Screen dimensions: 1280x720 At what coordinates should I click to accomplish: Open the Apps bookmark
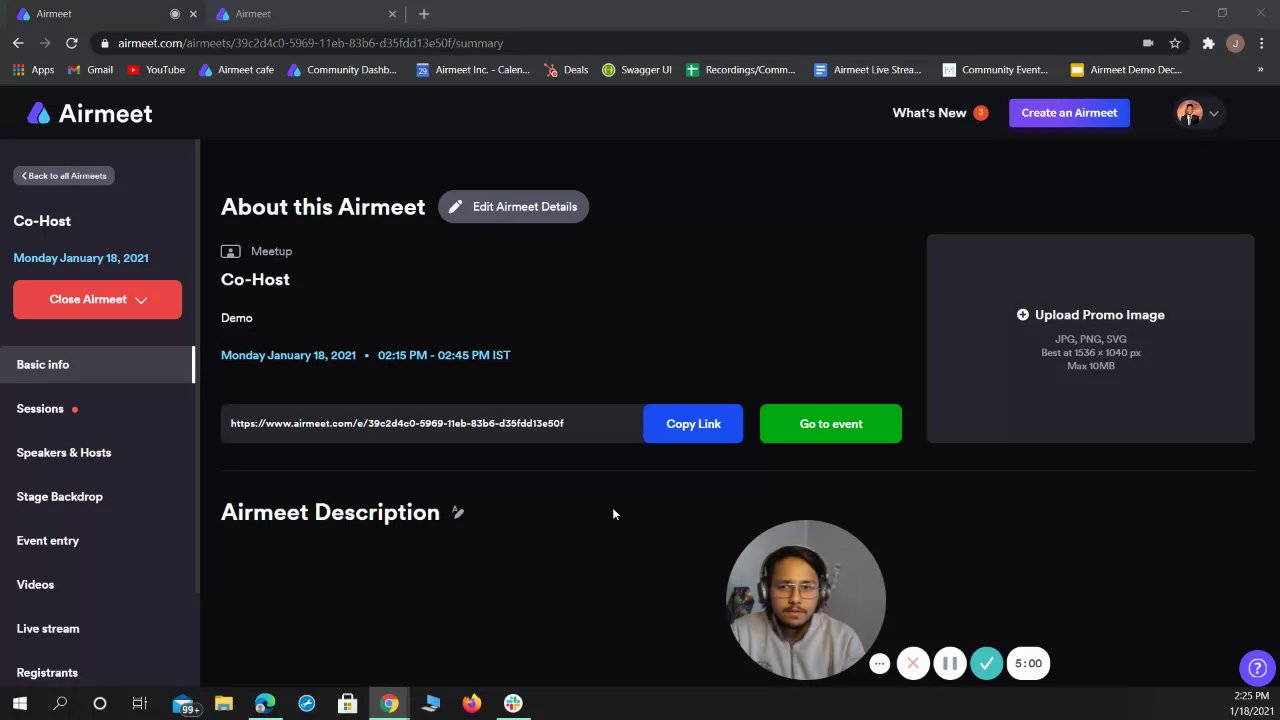[x=33, y=70]
